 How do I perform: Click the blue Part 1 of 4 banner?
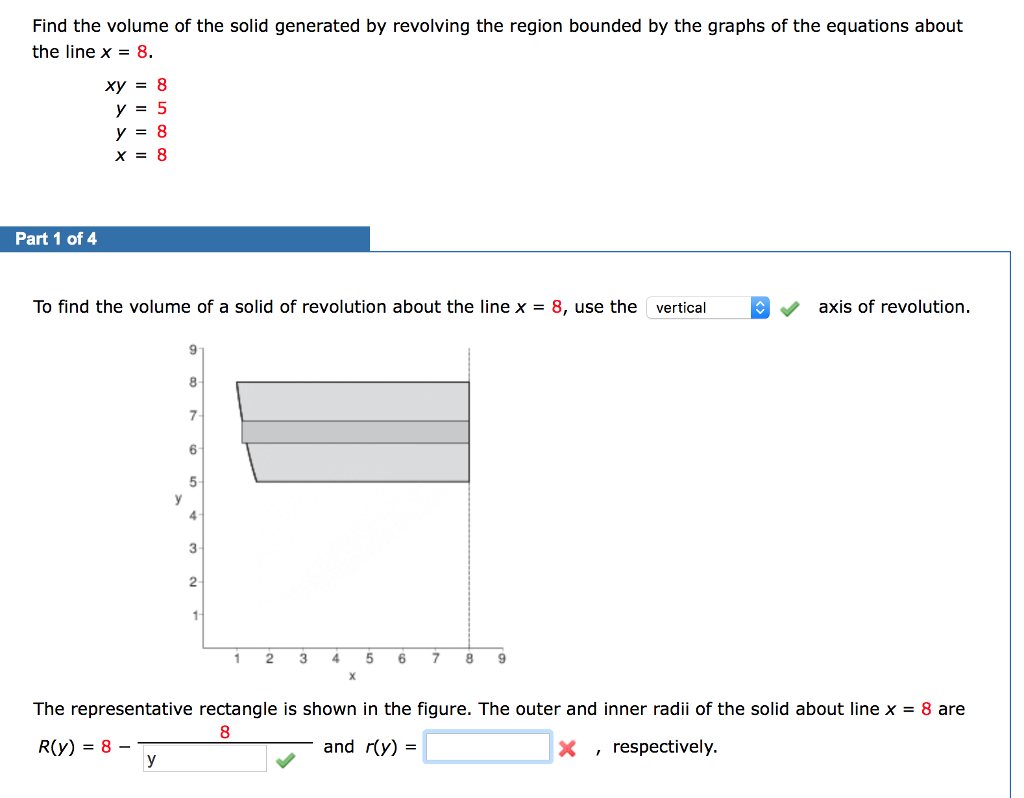(x=185, y=239)
